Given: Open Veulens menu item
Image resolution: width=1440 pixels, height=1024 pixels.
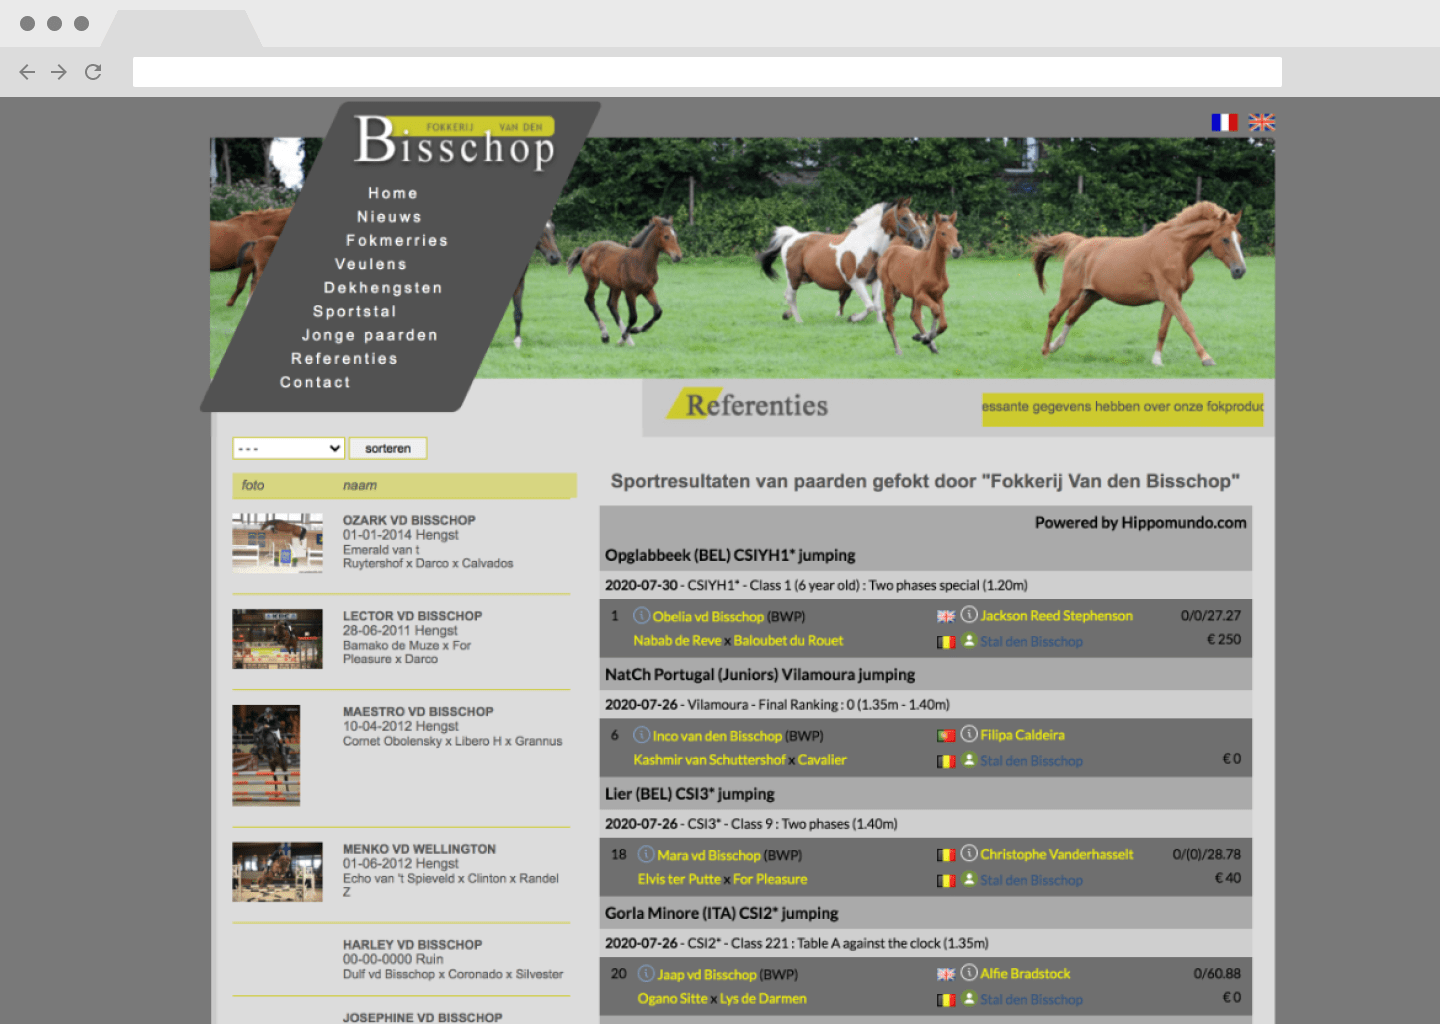Looking at the screenshot, I should click(371, 264).
